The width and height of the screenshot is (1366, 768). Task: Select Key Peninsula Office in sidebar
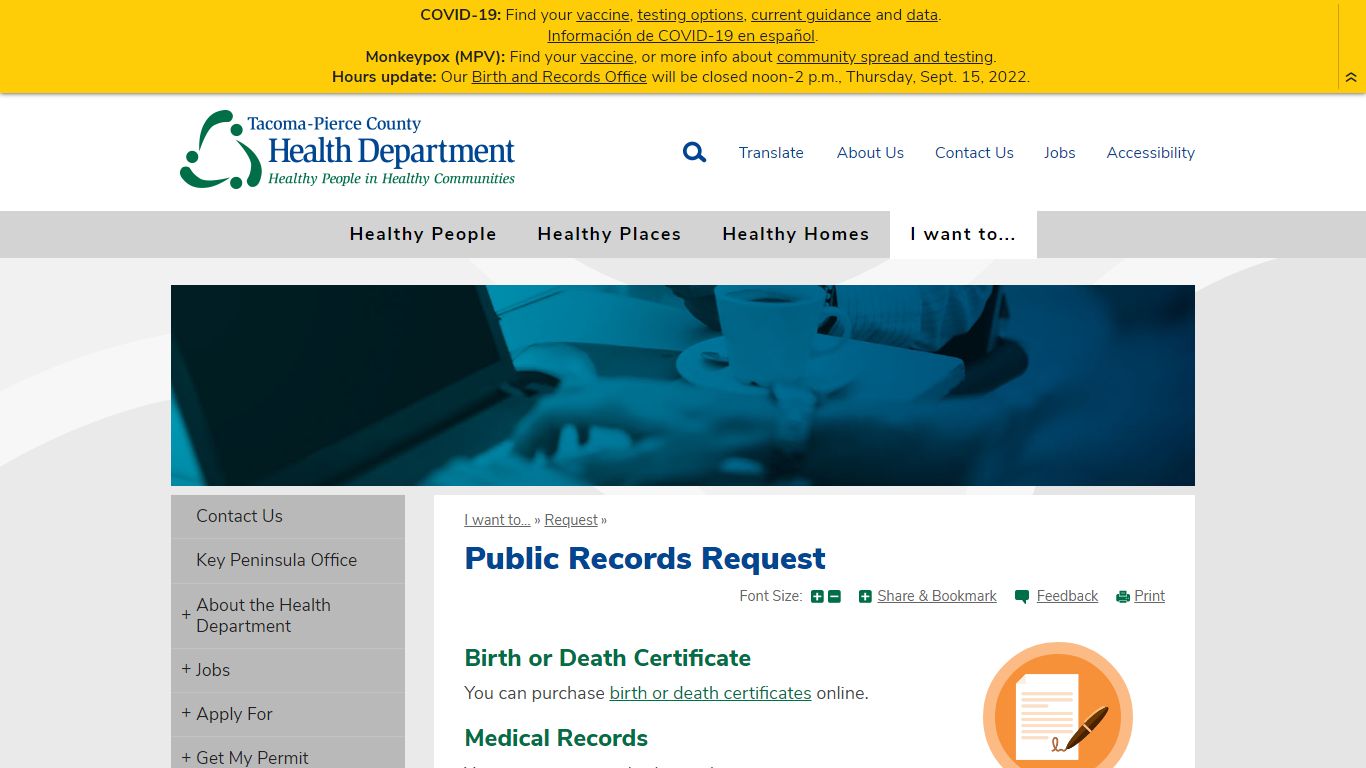pyautogui.click(x=288, y=560)
